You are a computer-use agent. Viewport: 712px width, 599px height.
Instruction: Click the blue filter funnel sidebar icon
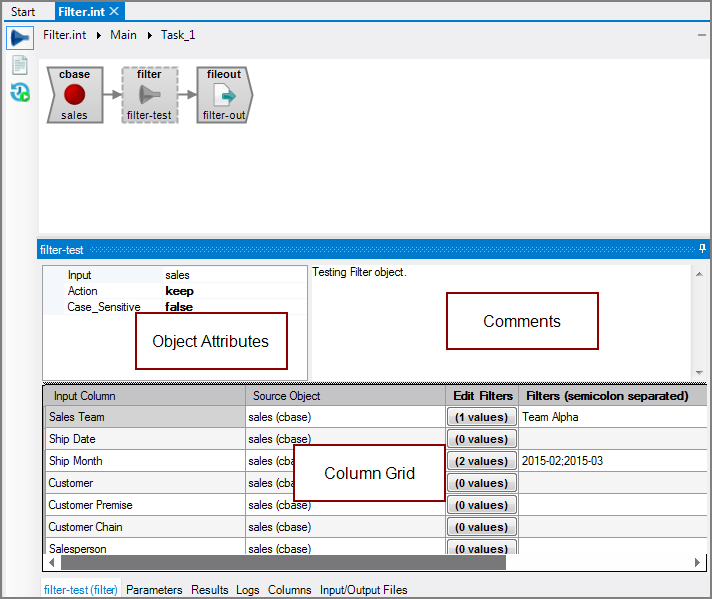[19, 38]
